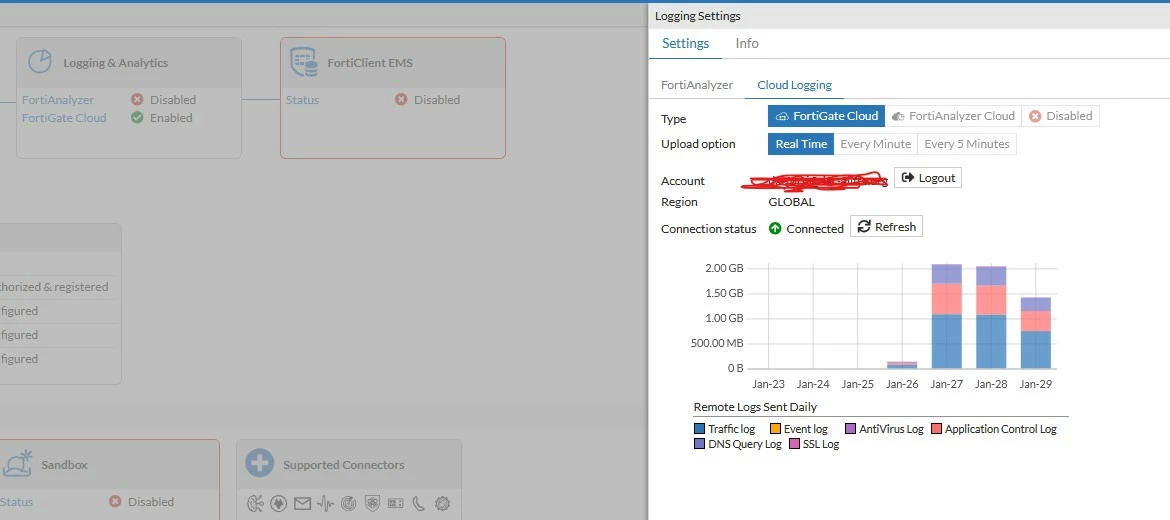The height and width of the screenshot is (520, 1170).
Task: Select FortiGate Cloud logging type
Action: point(827,116)
